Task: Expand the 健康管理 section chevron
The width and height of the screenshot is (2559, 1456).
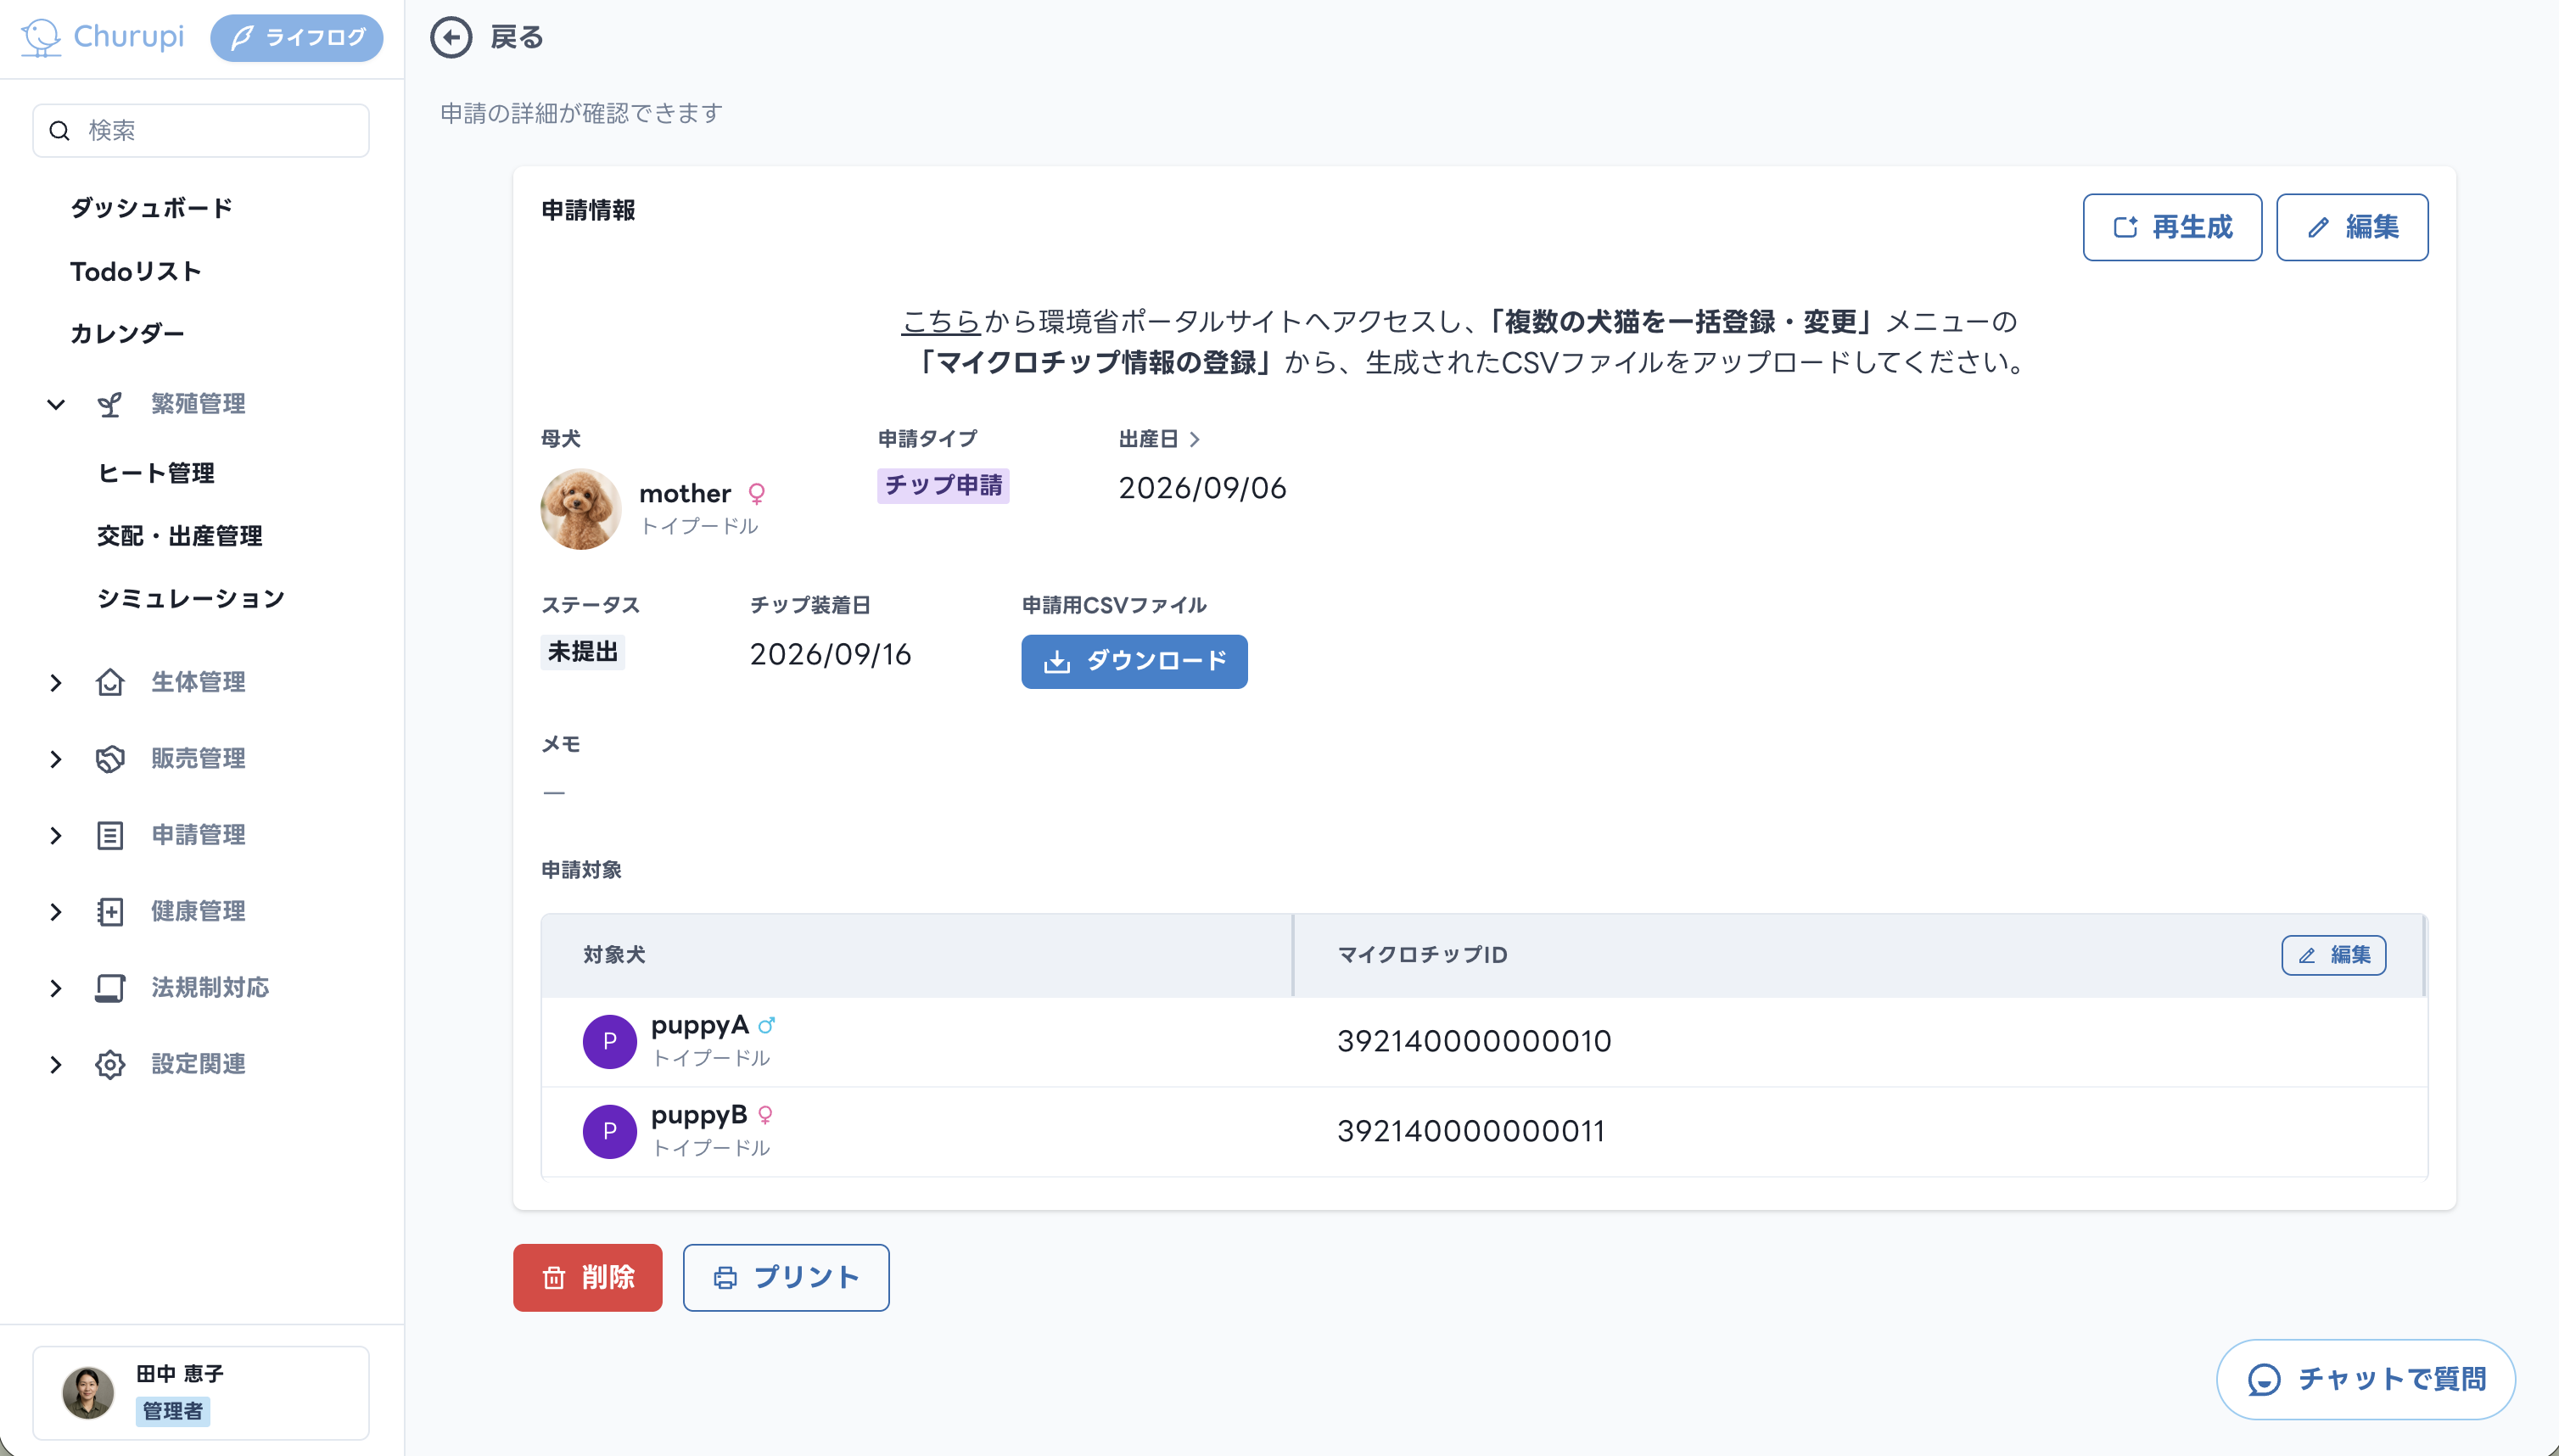Action: [x=56, y=911]
